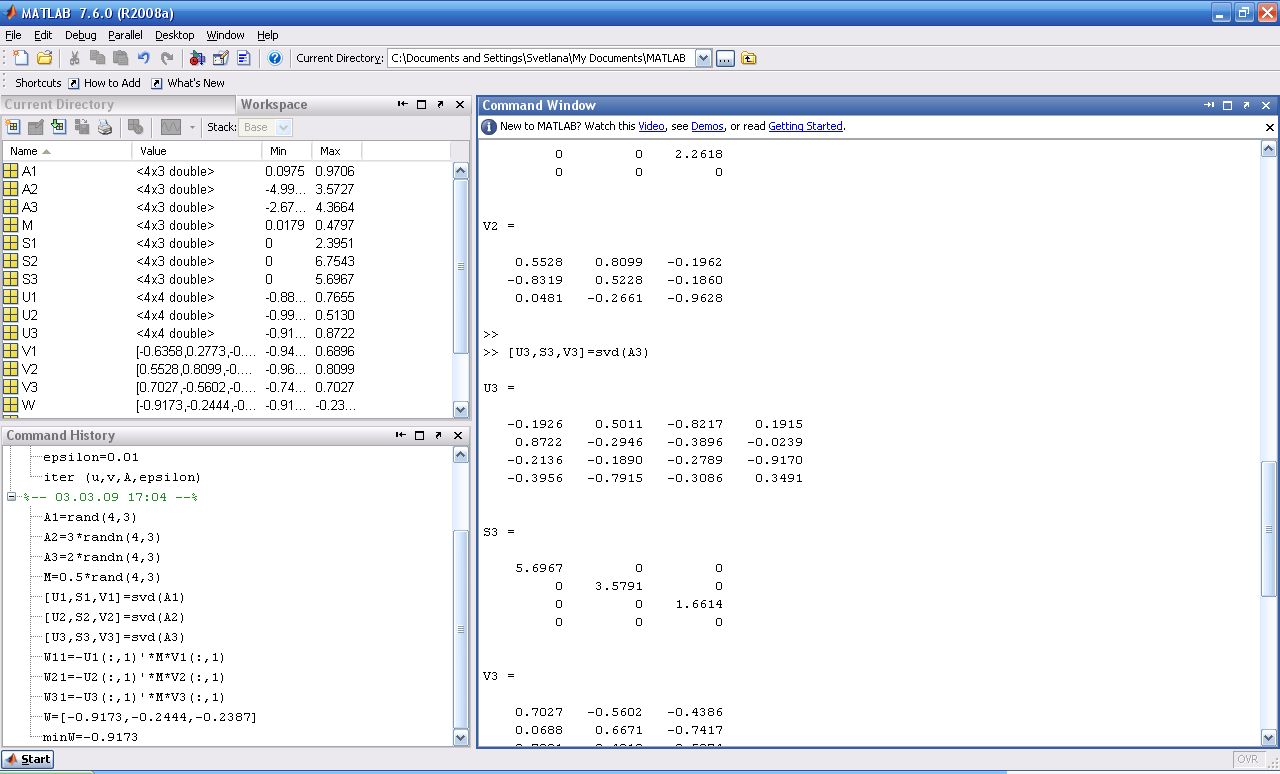Viewport: 1280px width, 774px height.
Task: Import data into the Workspace
Action: (x=59, y=127)
